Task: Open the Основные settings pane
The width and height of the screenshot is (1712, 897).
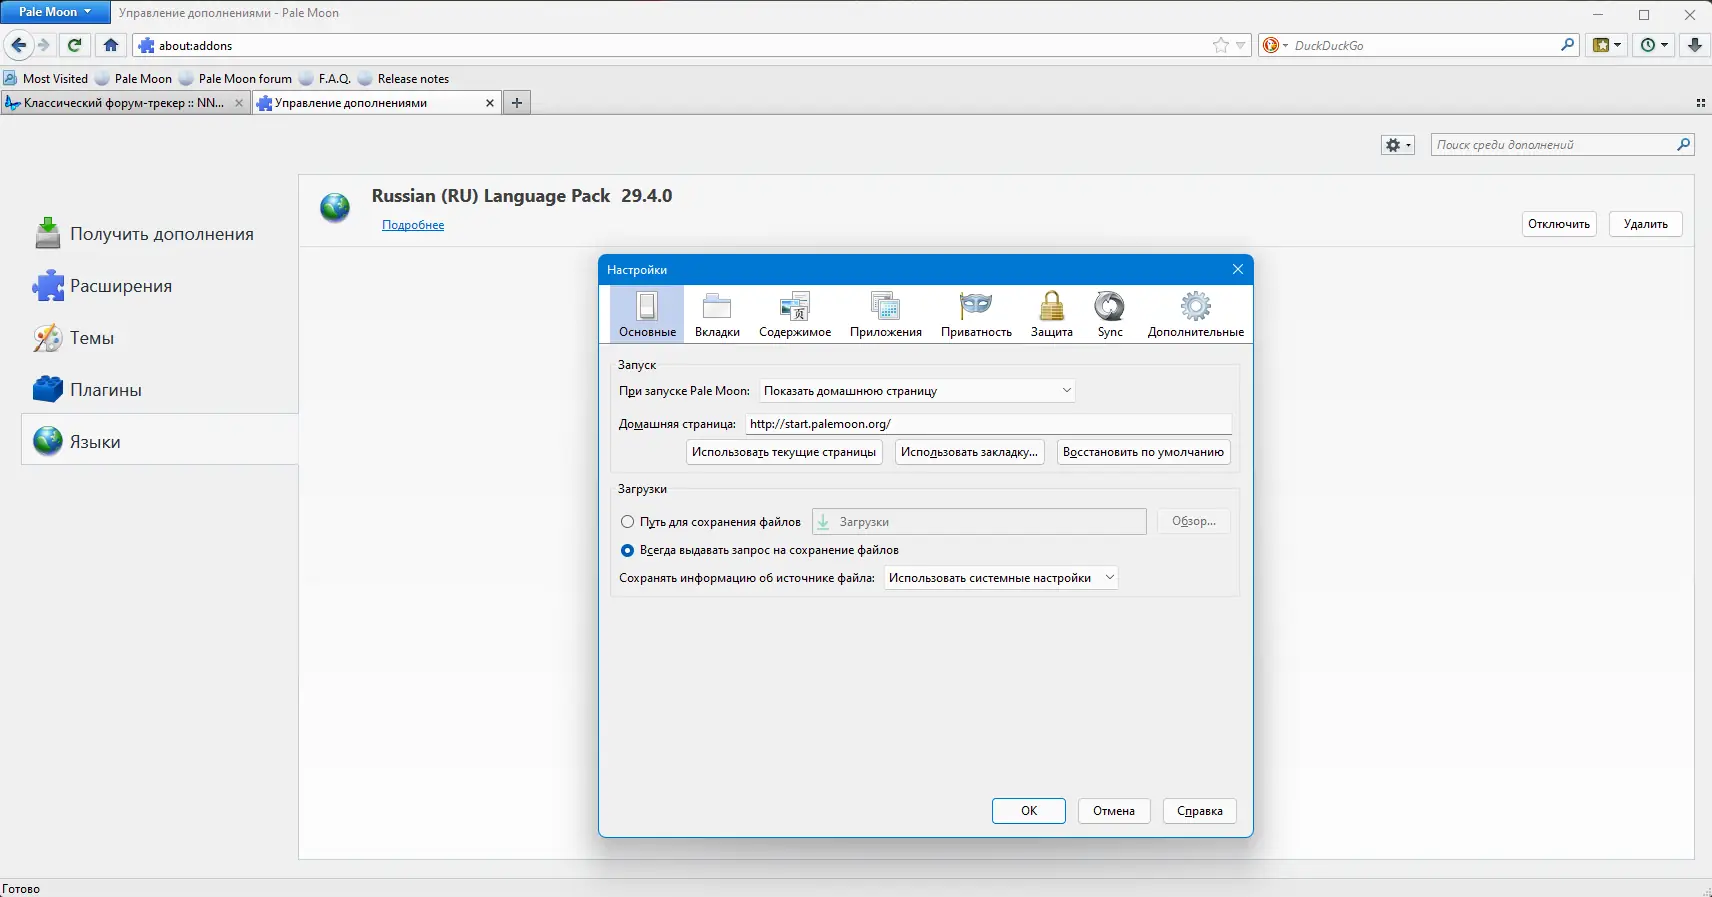Action: [x=647, y=314]
